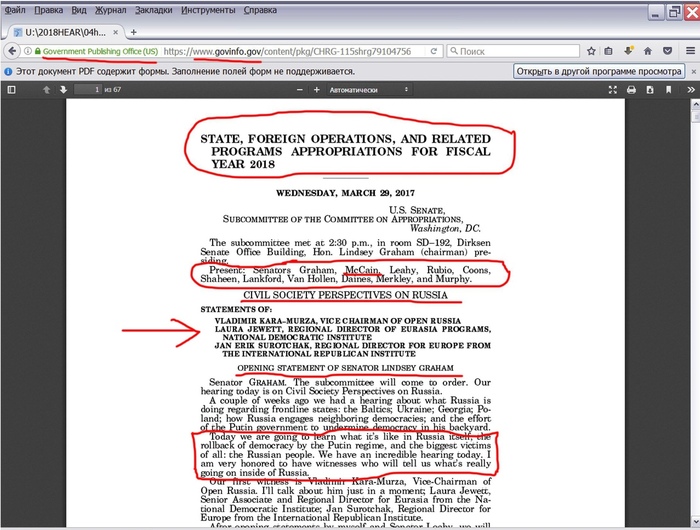Click the "Washington, DC." text
The height and width of the screenshot is (530, 700).
(x=445, y=228)
